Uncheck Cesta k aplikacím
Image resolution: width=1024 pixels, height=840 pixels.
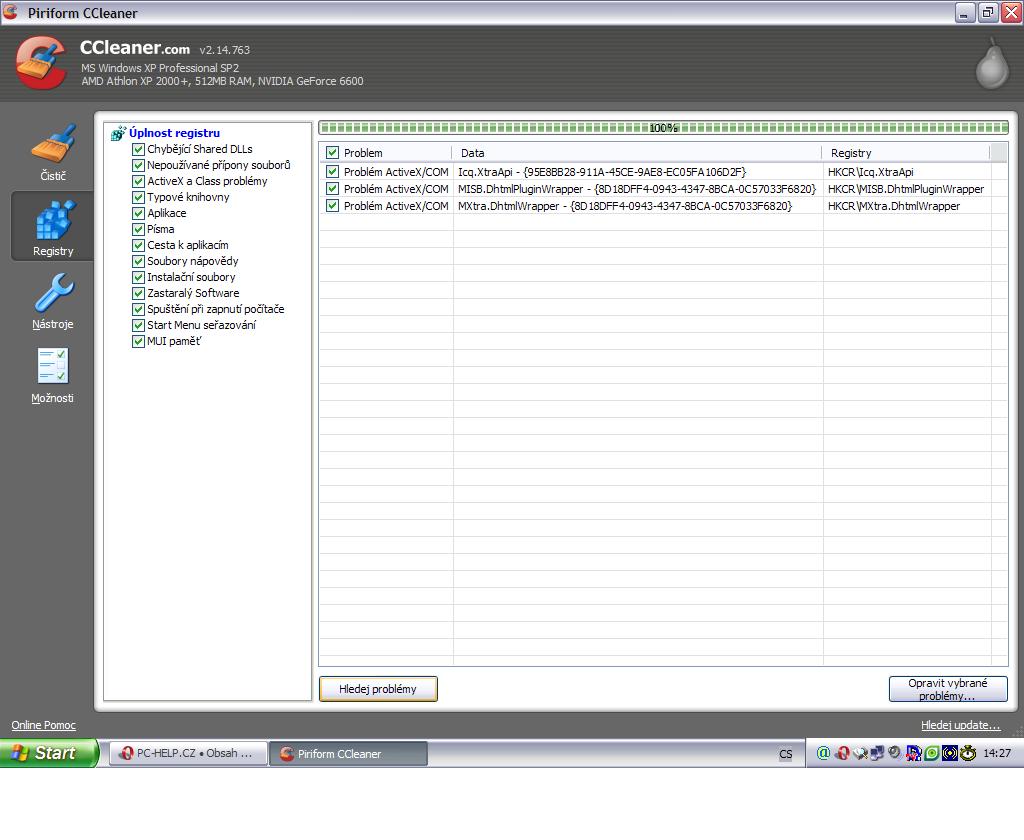138,246
